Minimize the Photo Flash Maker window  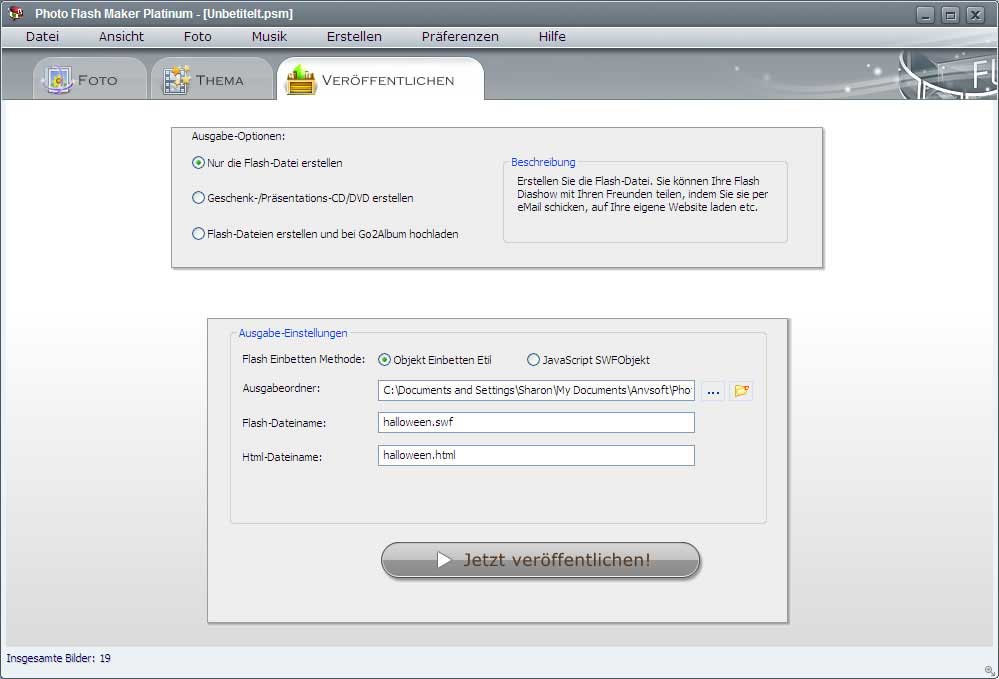pos(926,14)
